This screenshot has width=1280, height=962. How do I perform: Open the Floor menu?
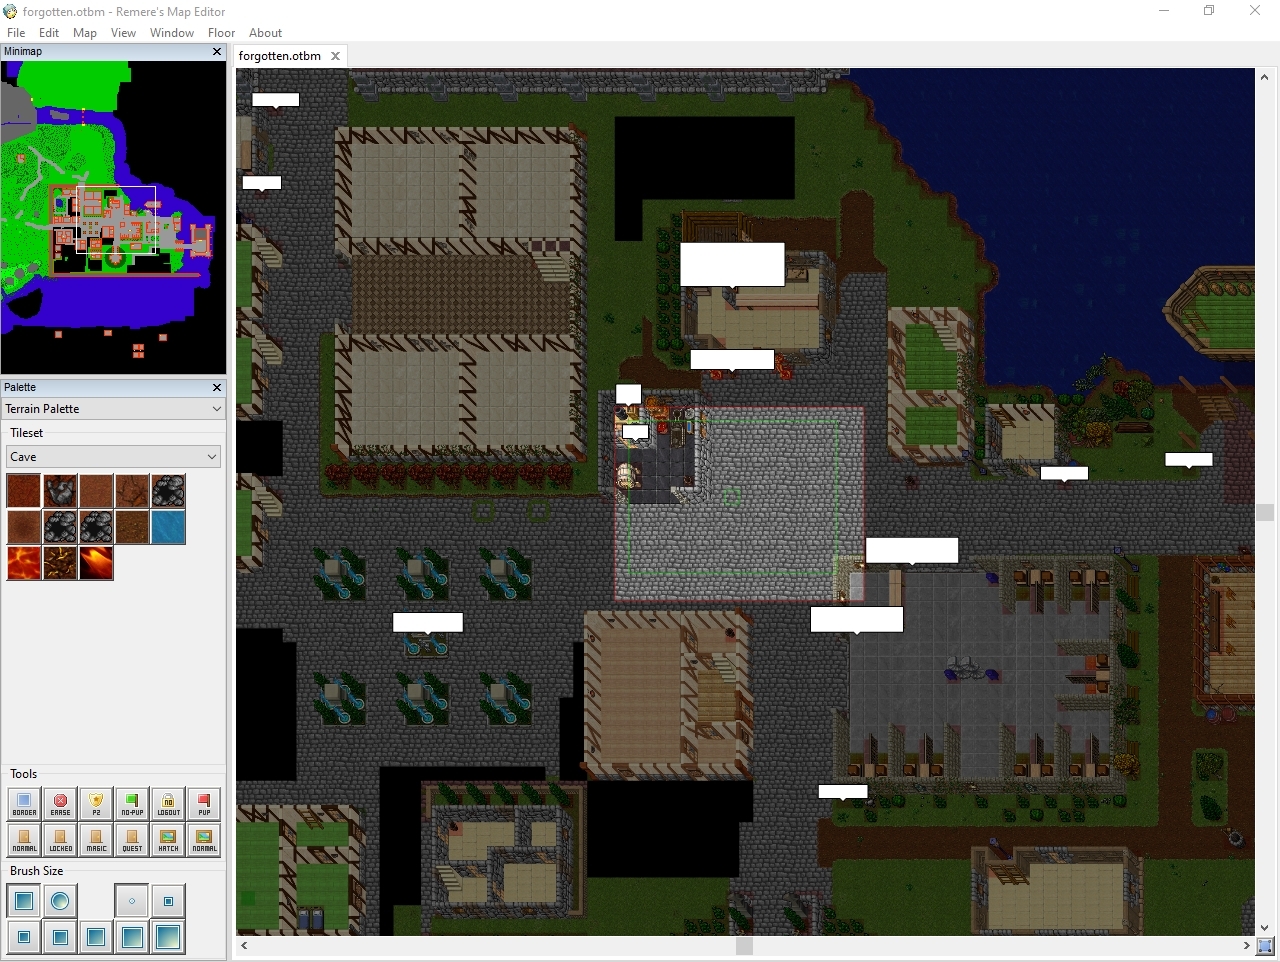tap(221, 33)
